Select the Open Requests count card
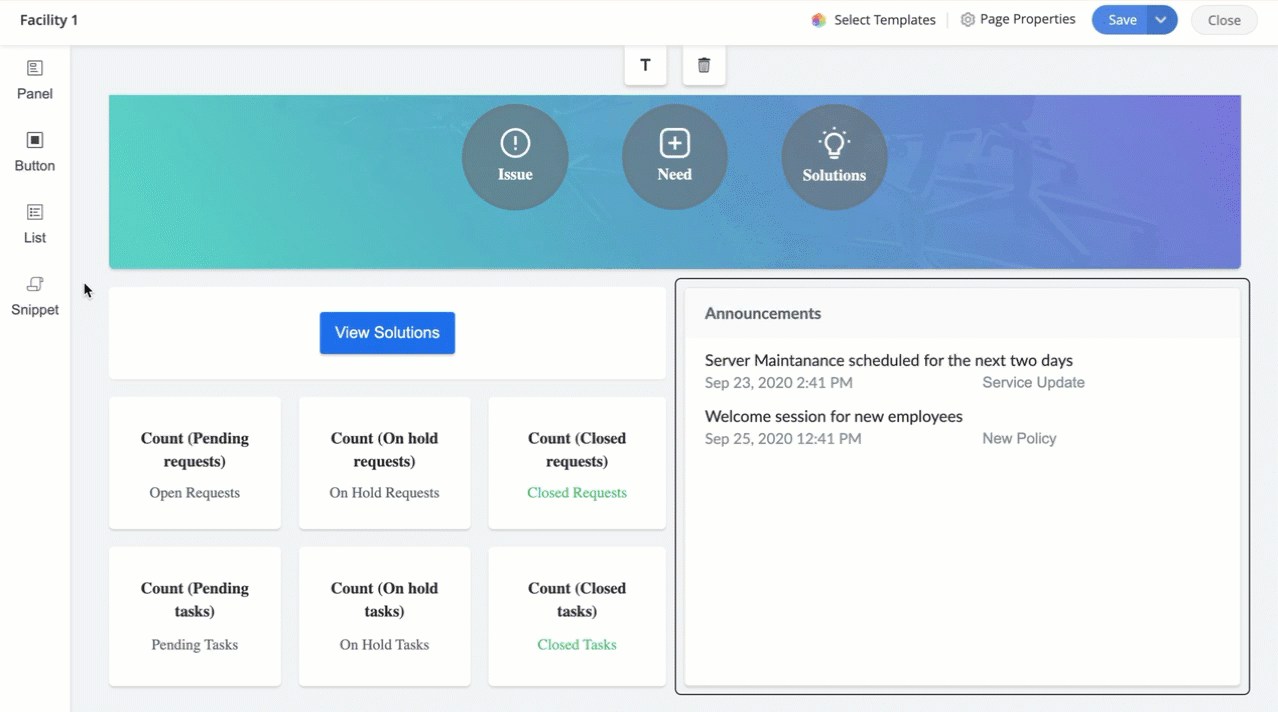Screen dimensions: 1278x712 pos(195,463)
